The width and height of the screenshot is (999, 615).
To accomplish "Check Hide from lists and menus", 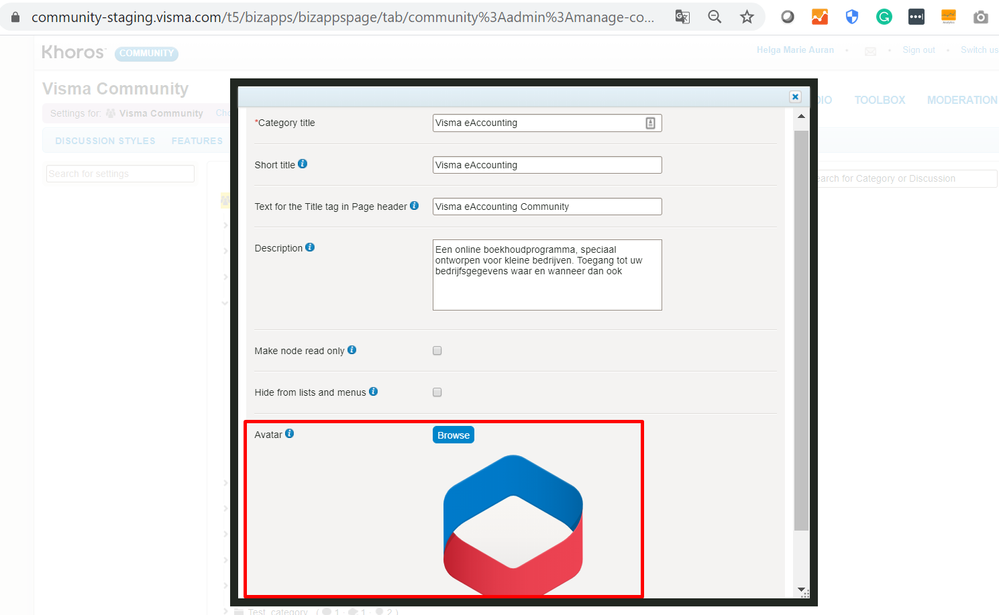I will point(437,392).
